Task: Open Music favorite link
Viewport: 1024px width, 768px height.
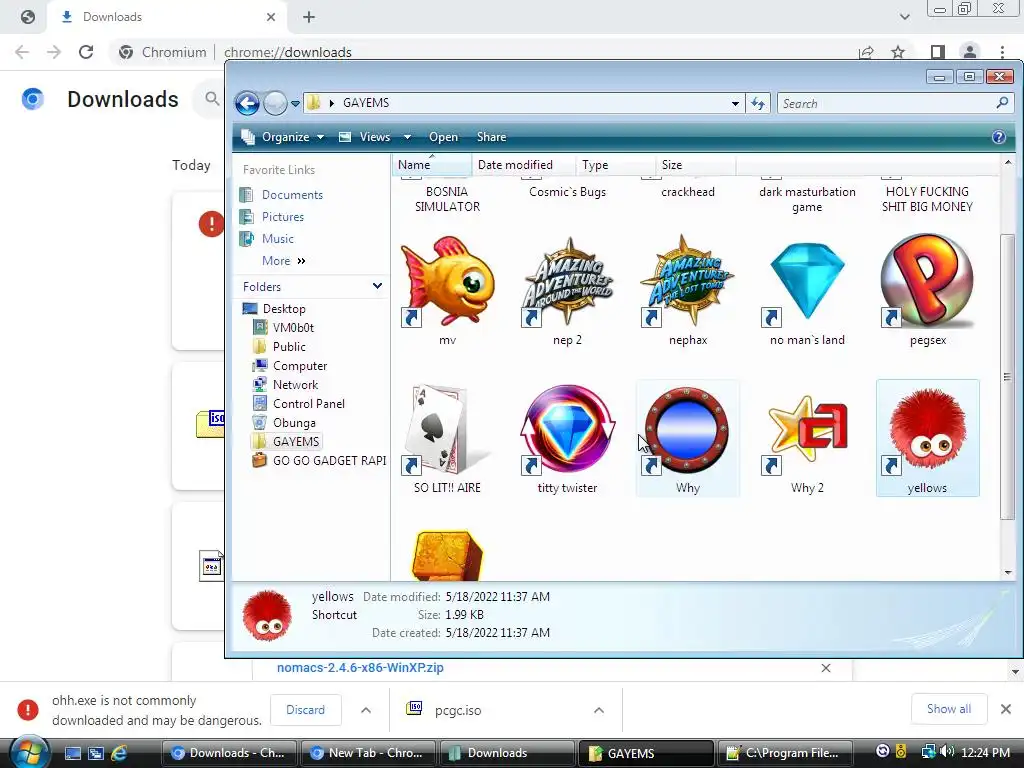Action: point(278,238)
